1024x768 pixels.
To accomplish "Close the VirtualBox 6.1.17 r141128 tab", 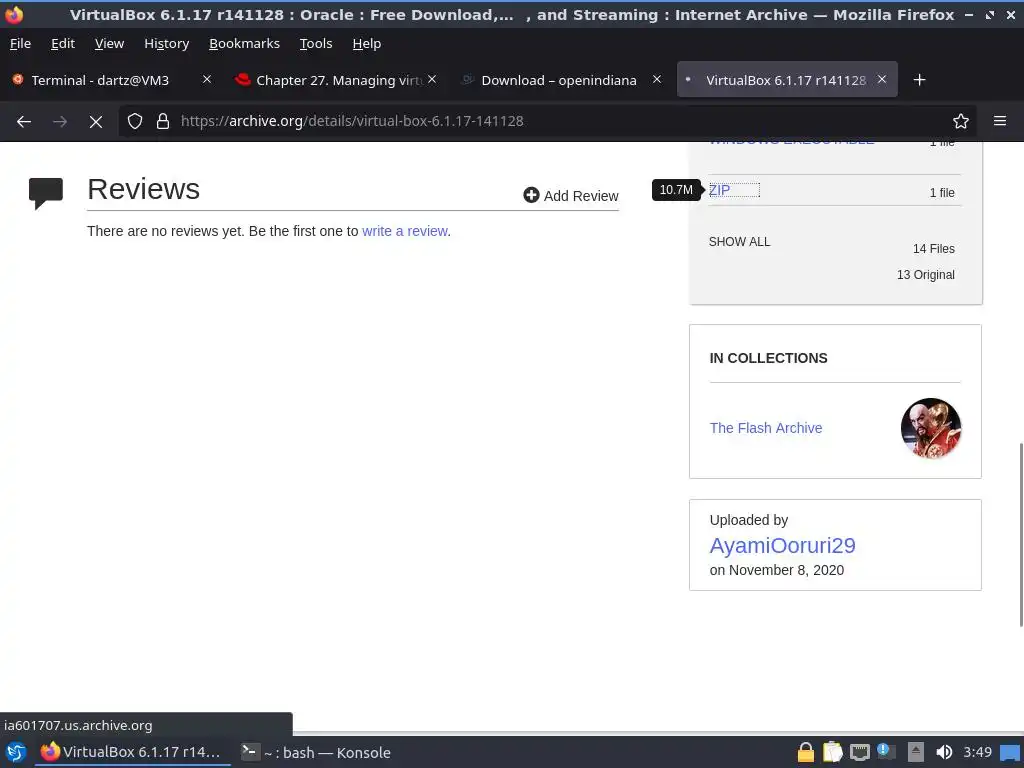I will point(882,79).
